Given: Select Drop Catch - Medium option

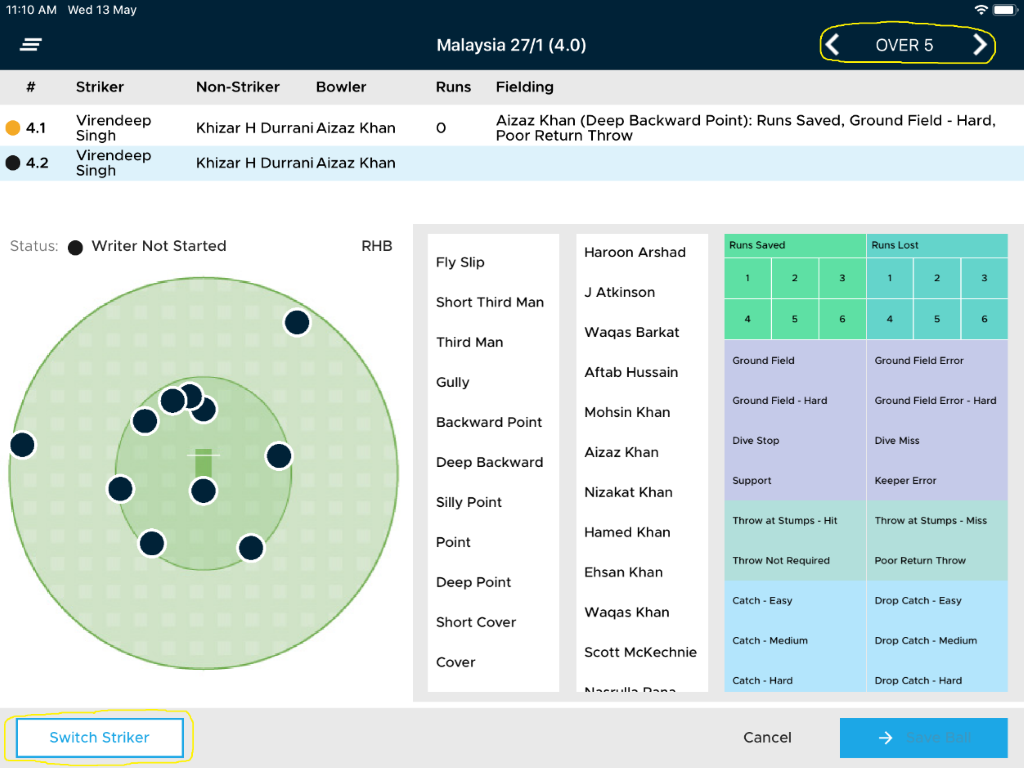Looking at the screenshot, I should point(925,640).
